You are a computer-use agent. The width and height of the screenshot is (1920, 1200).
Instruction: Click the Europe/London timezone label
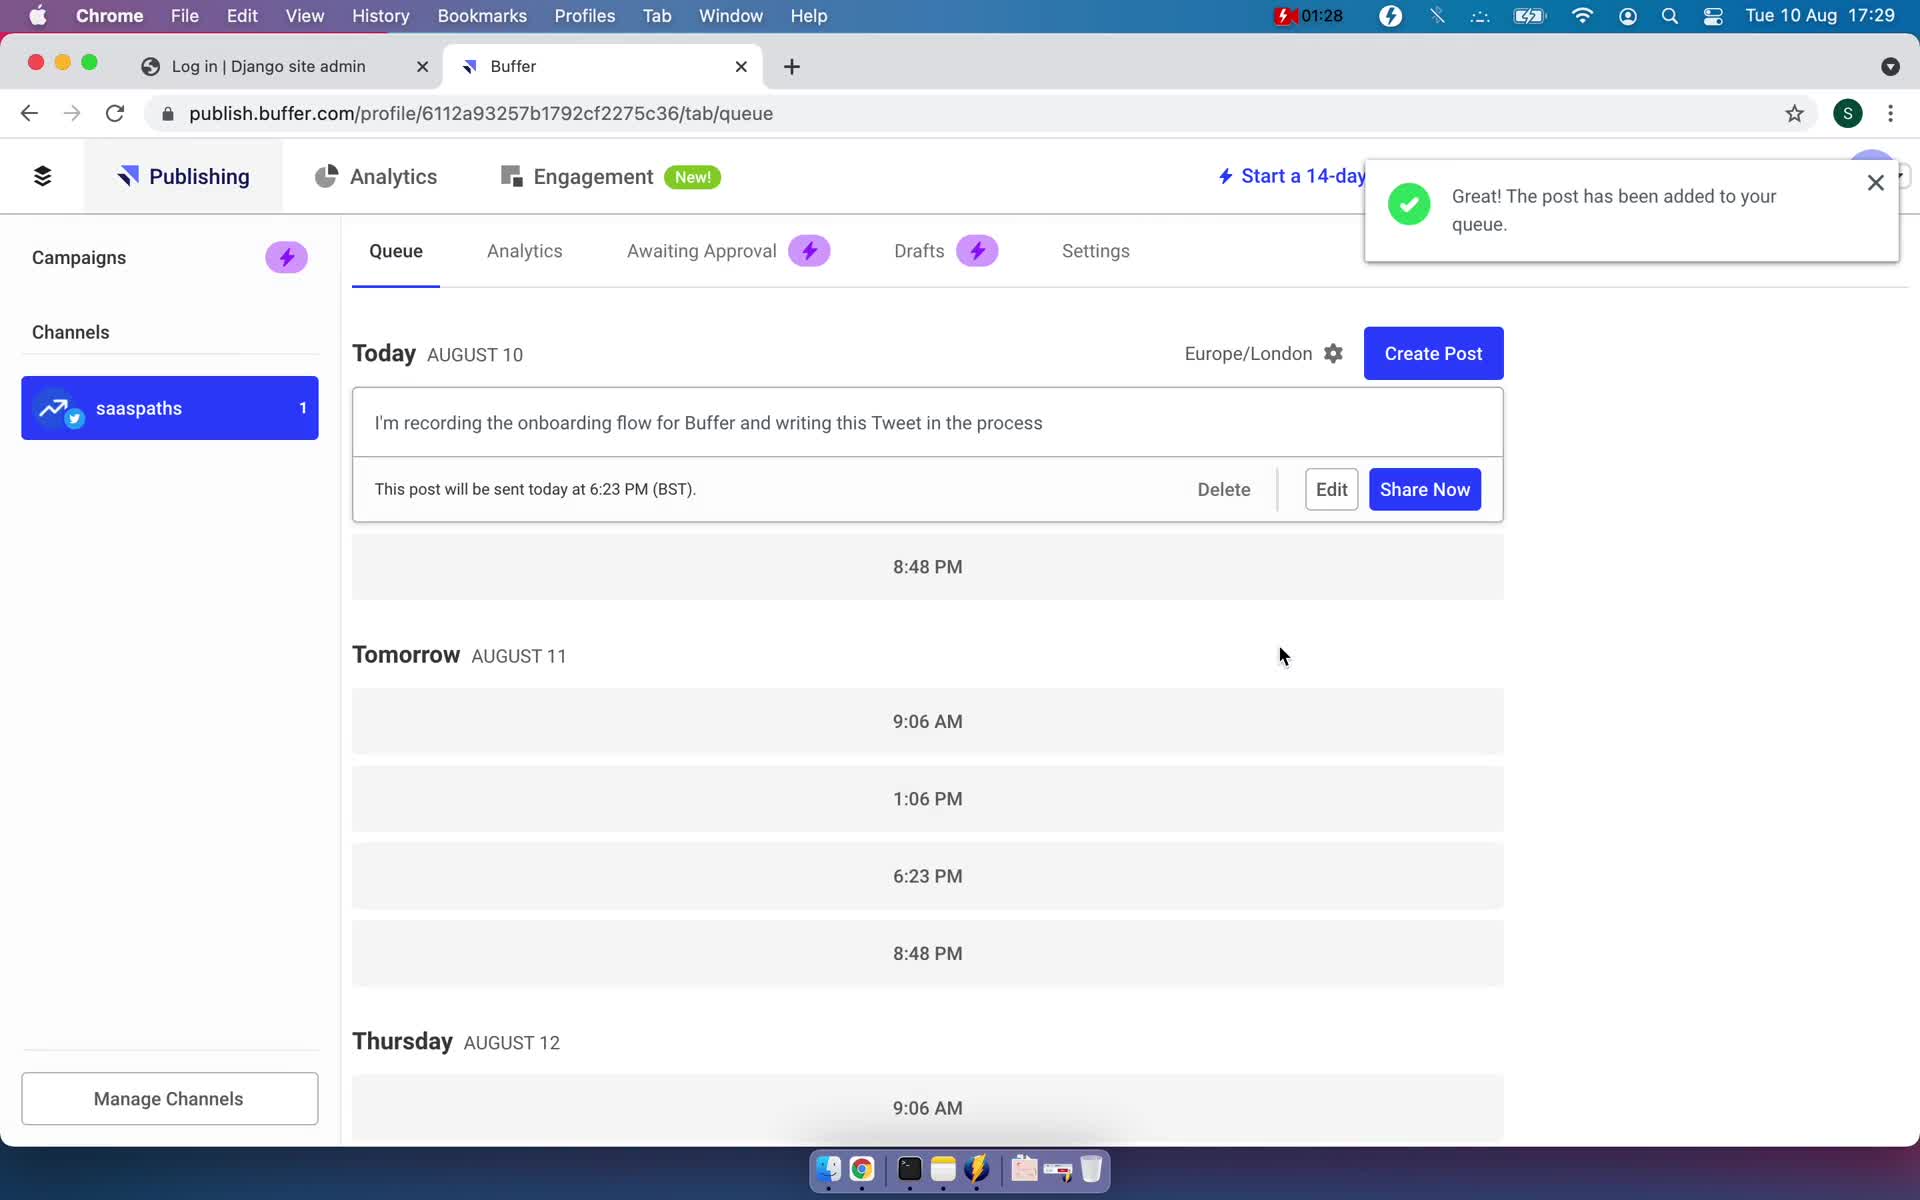point(1248,354)
